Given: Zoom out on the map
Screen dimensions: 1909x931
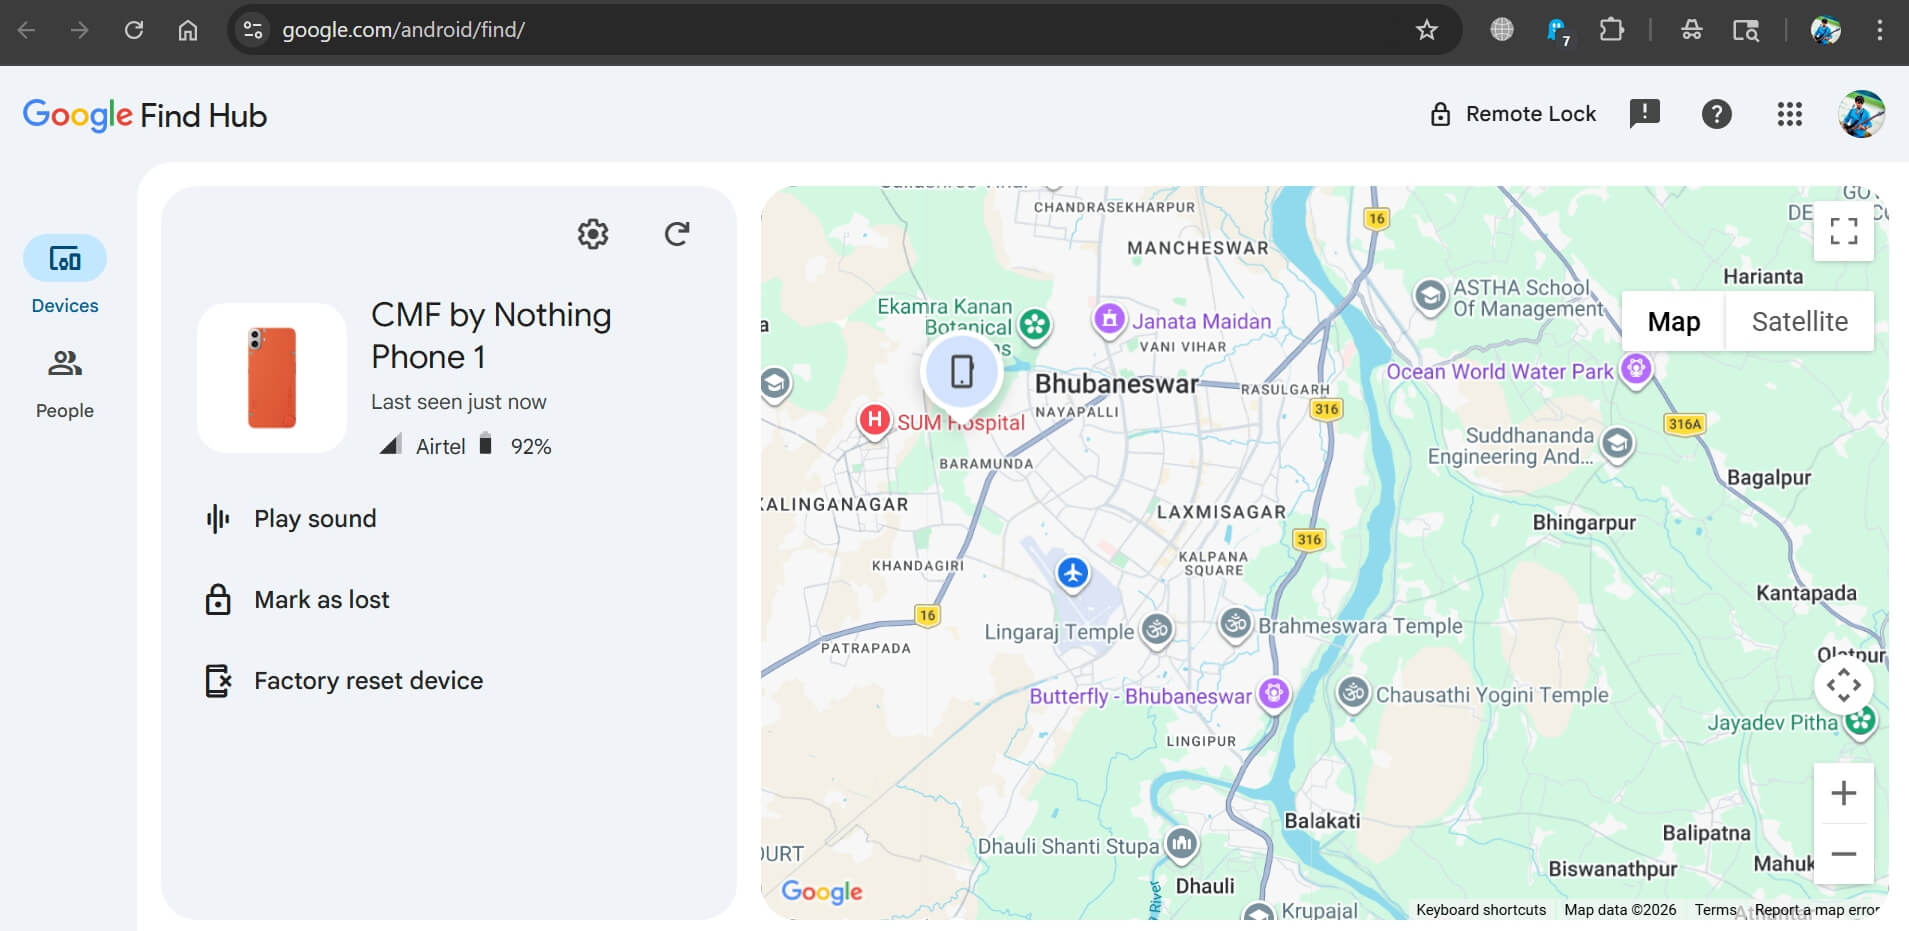Looking at the screenshot, I should pyautogui.click(x=1844, y=854).
